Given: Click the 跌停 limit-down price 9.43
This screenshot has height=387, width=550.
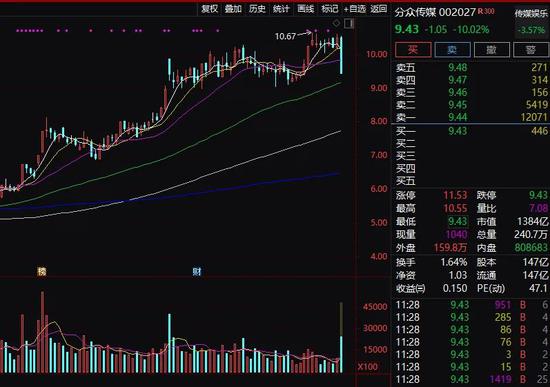Looking at the screenshot, I should (538, 195).
